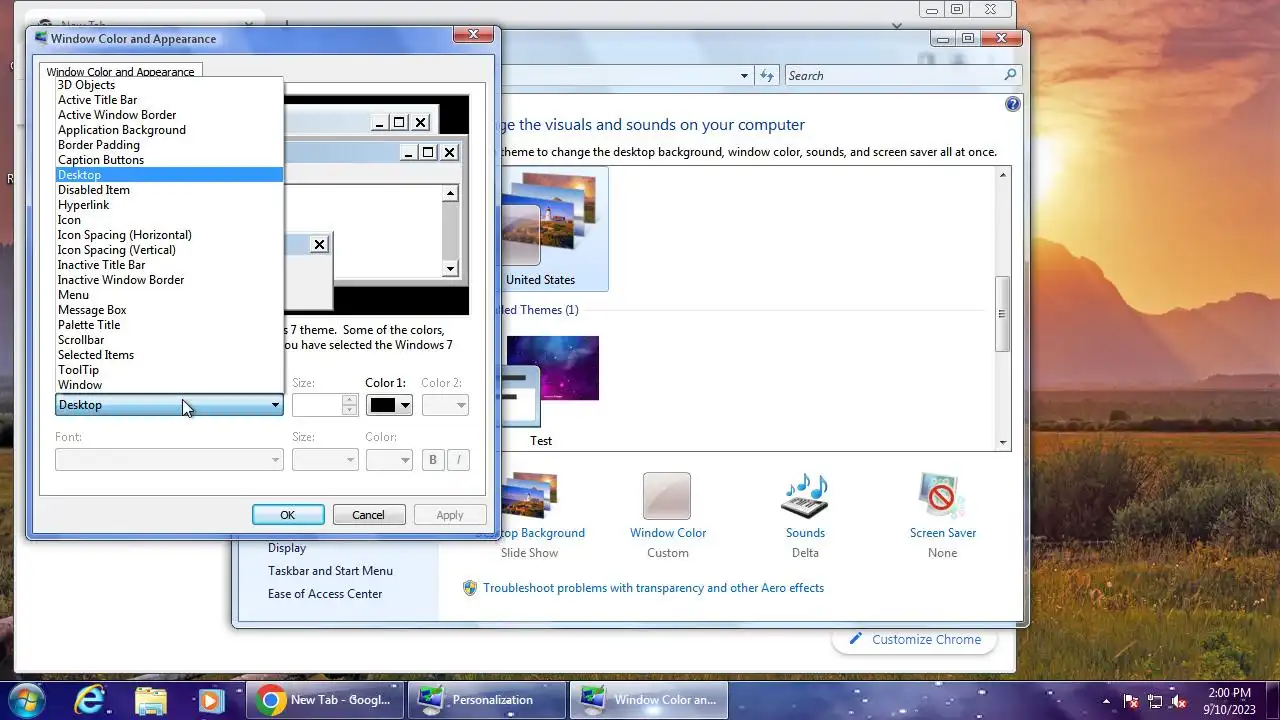Open the disabled Color 2 dropdown
1280x720 pixels.
click(x=445, y=405)
